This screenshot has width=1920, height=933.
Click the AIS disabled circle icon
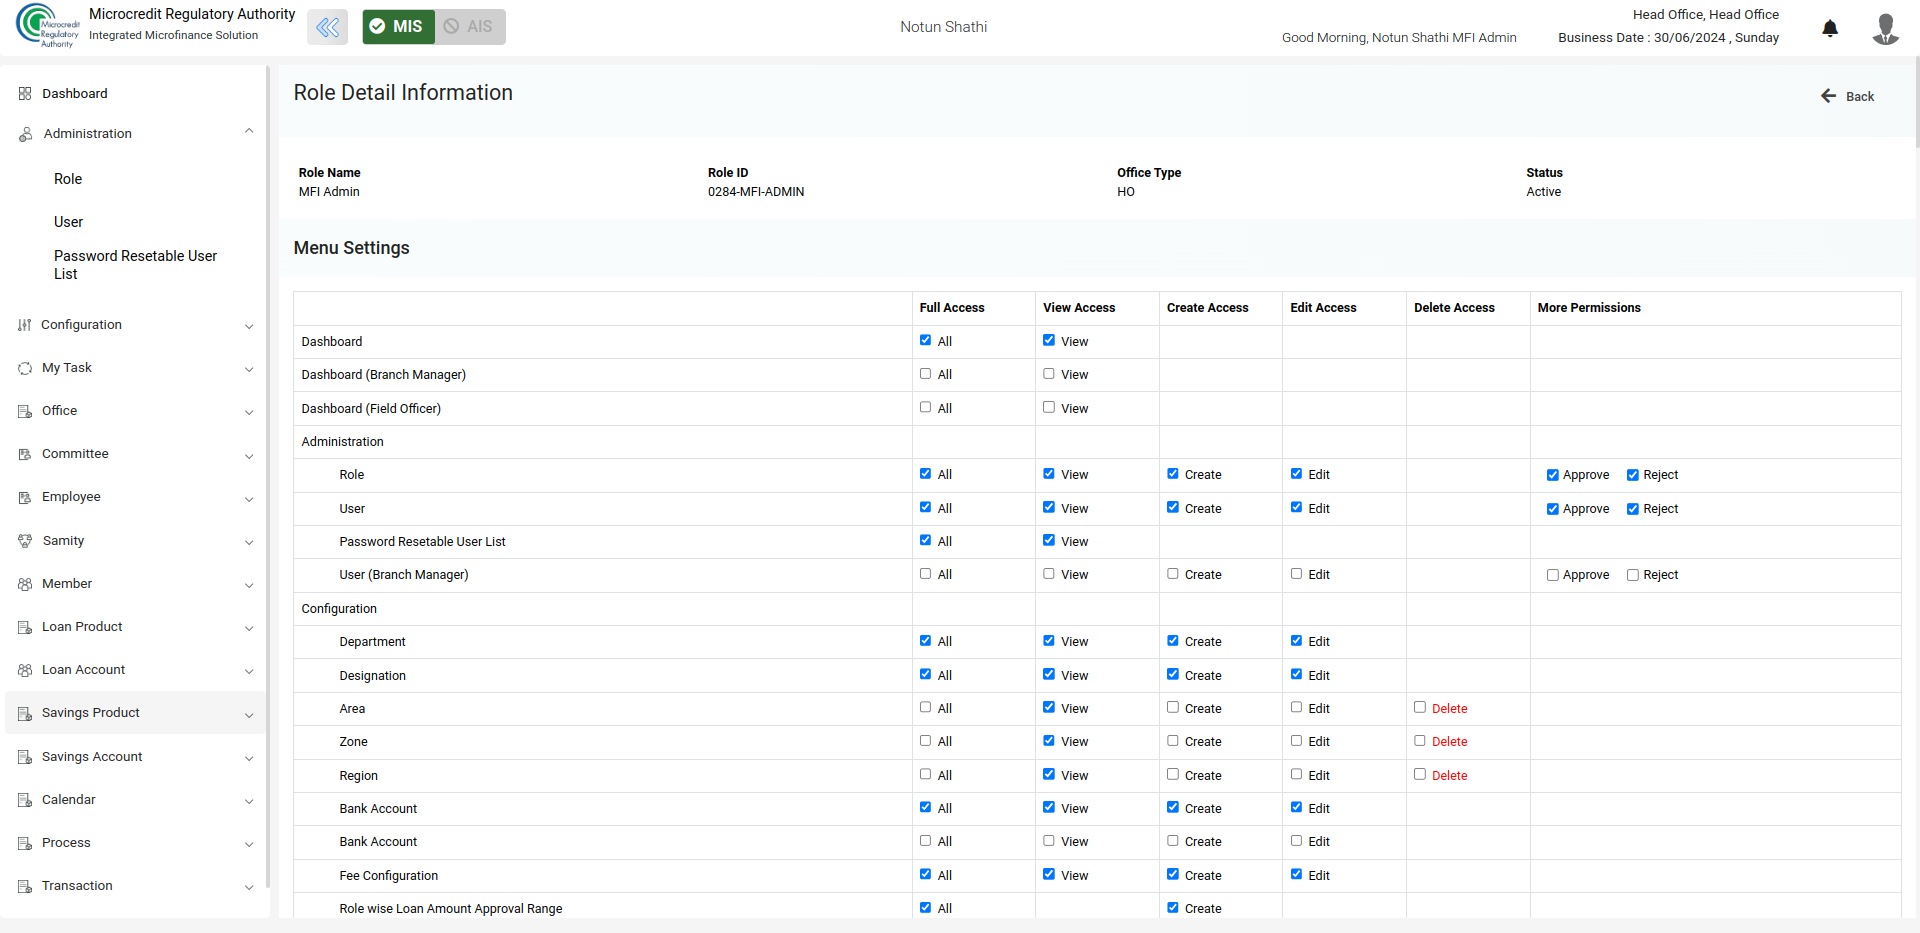pyautogui.click(x=452, y=27)
